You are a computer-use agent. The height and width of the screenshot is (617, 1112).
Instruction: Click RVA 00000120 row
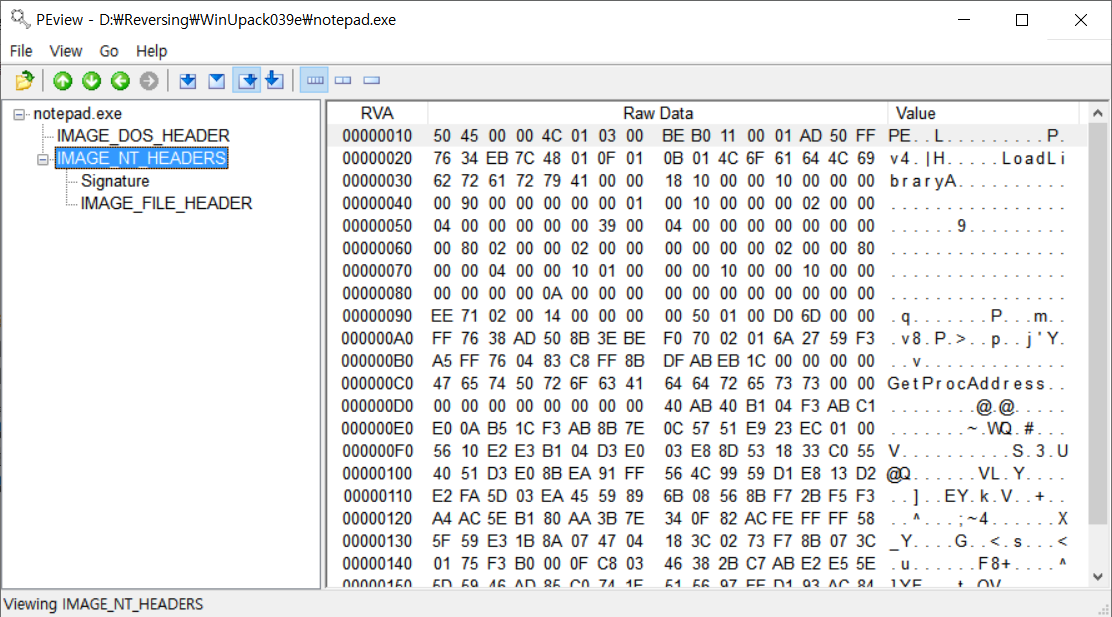pos(706,518)
